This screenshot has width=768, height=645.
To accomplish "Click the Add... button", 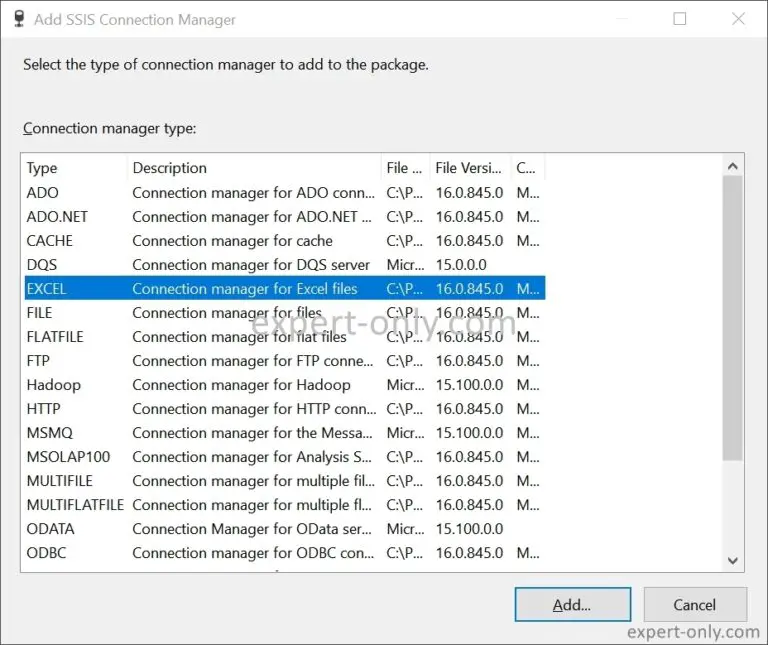I will [573, 605].
